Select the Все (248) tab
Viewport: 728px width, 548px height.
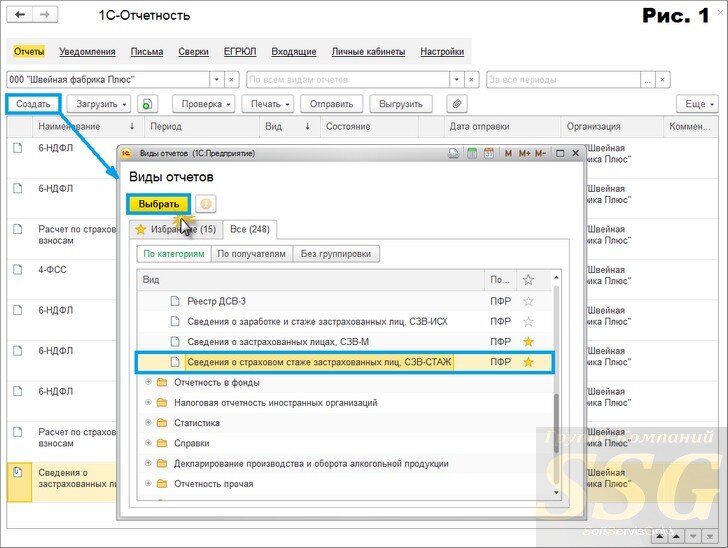[250, 229]
